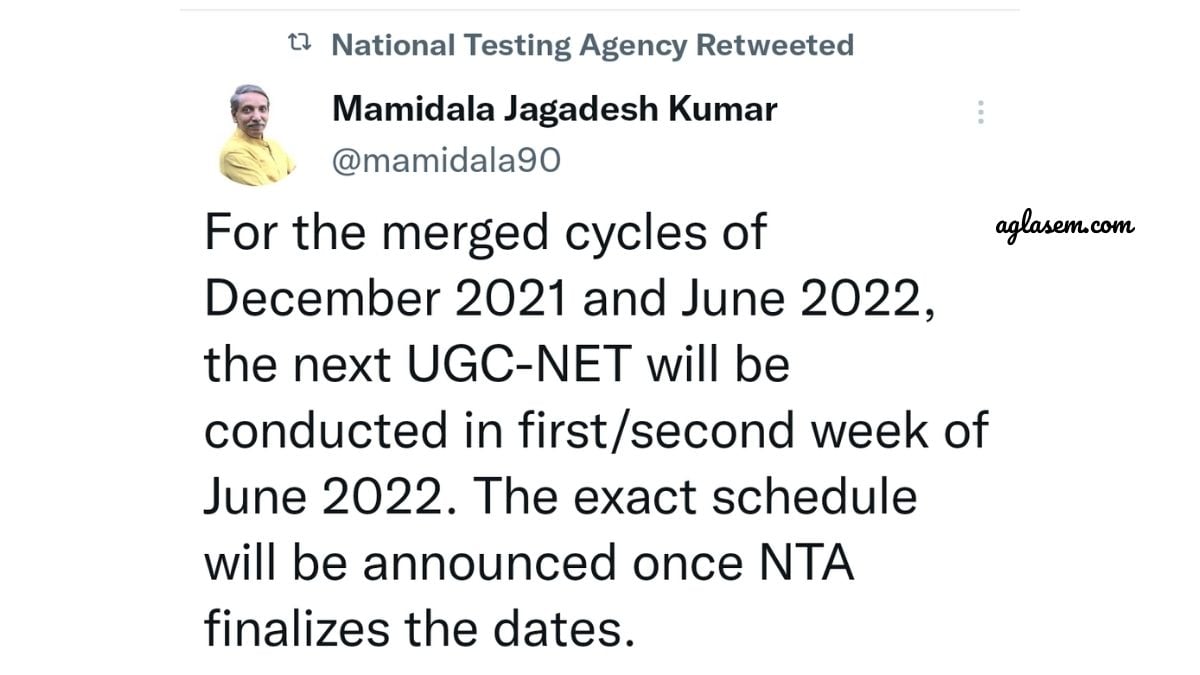Click the word "conducted" in the tweet
The height and width of the screenshot is (675, 1200).
pos(326,431)
